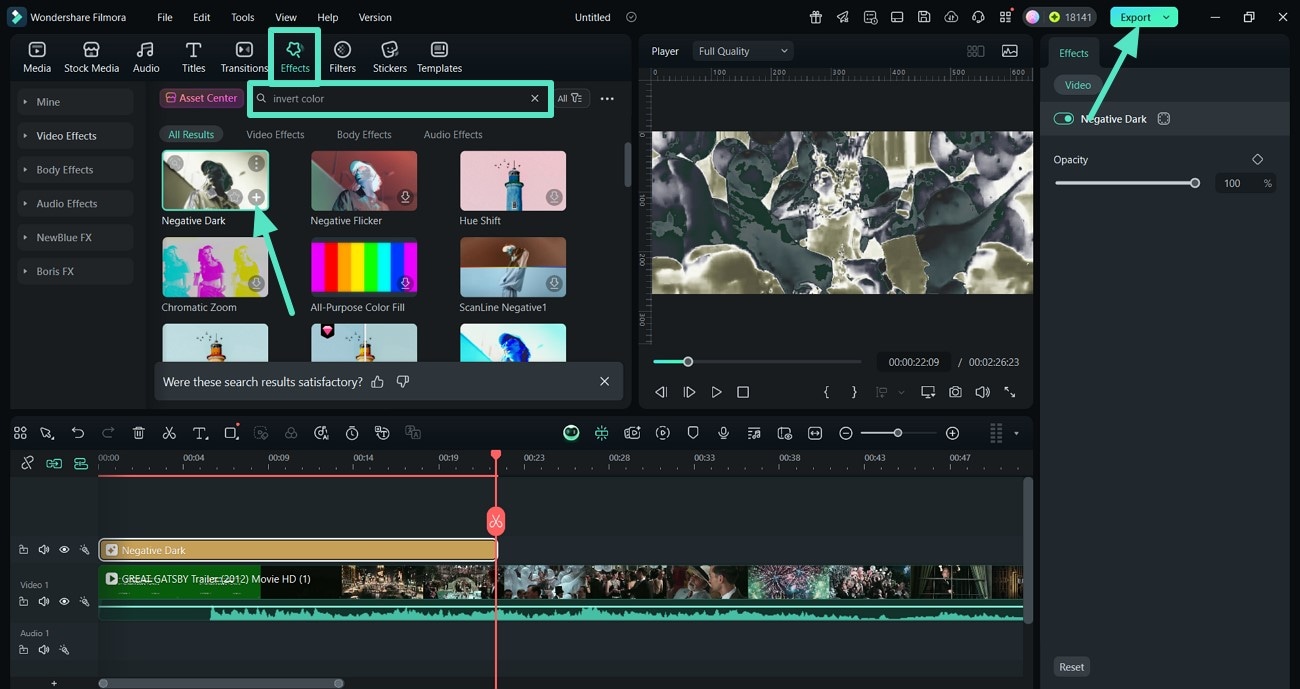Open the Filters tab
Screen dimensions: 1300x689
(x=342, y=57)
